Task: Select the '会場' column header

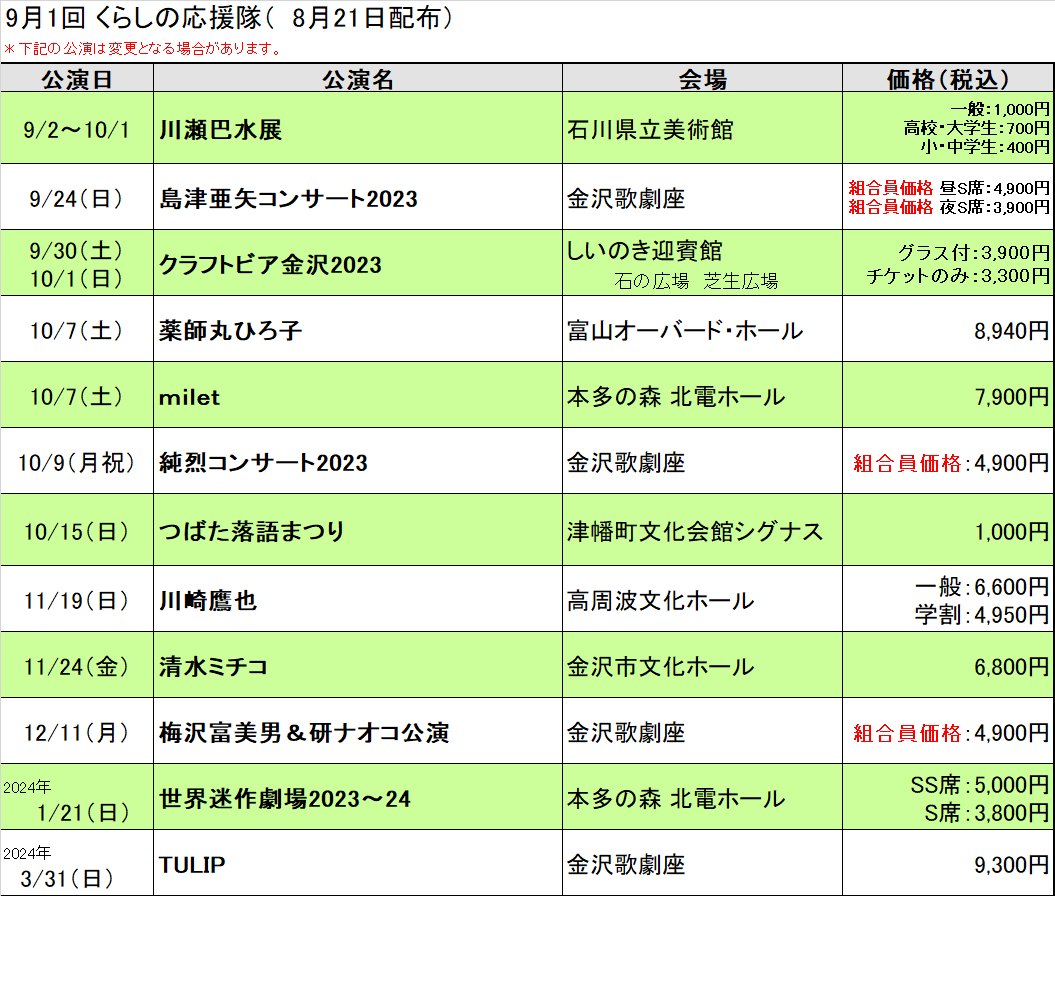Action: 702,79
